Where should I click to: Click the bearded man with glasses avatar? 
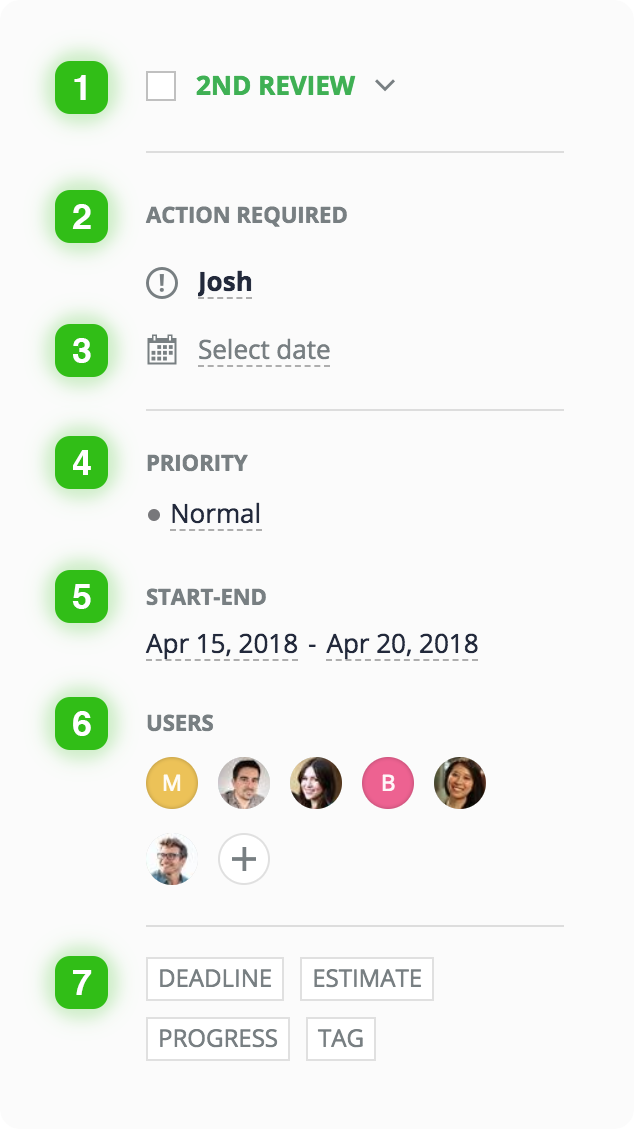[x=172, y=859]
